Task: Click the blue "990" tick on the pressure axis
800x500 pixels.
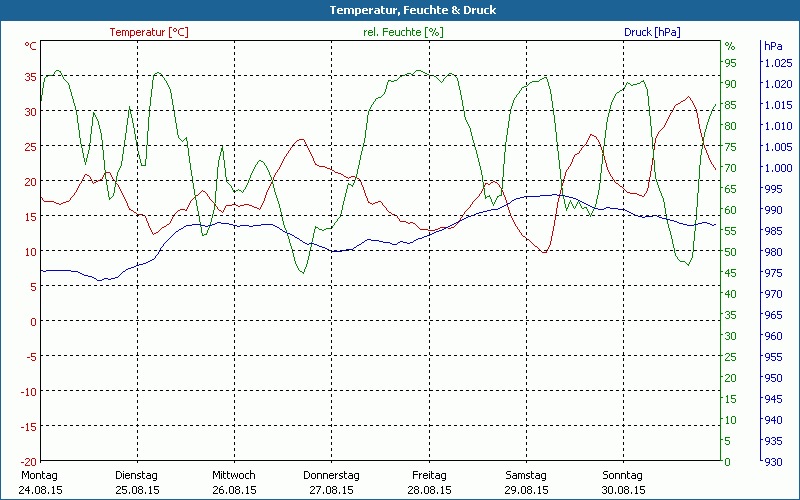Action: pyautogui.click(x=773, y=210)
